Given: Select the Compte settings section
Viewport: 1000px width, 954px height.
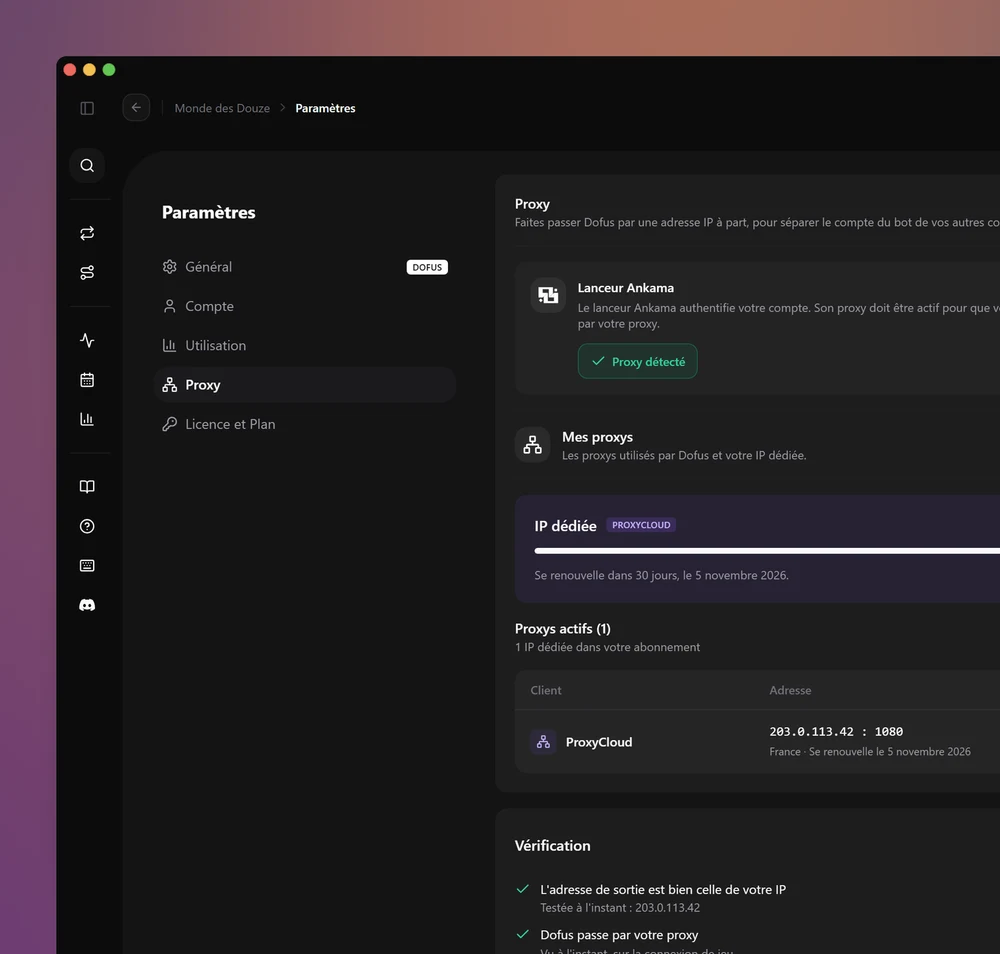Looking at the screenshot, I should point(305,306).
